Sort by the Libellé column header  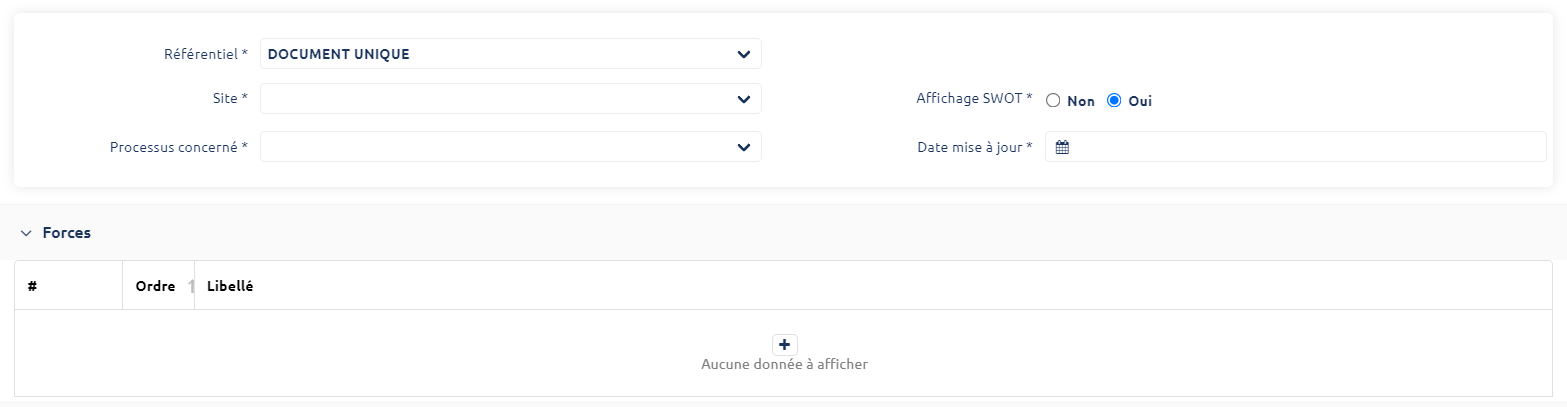point(230,286)
